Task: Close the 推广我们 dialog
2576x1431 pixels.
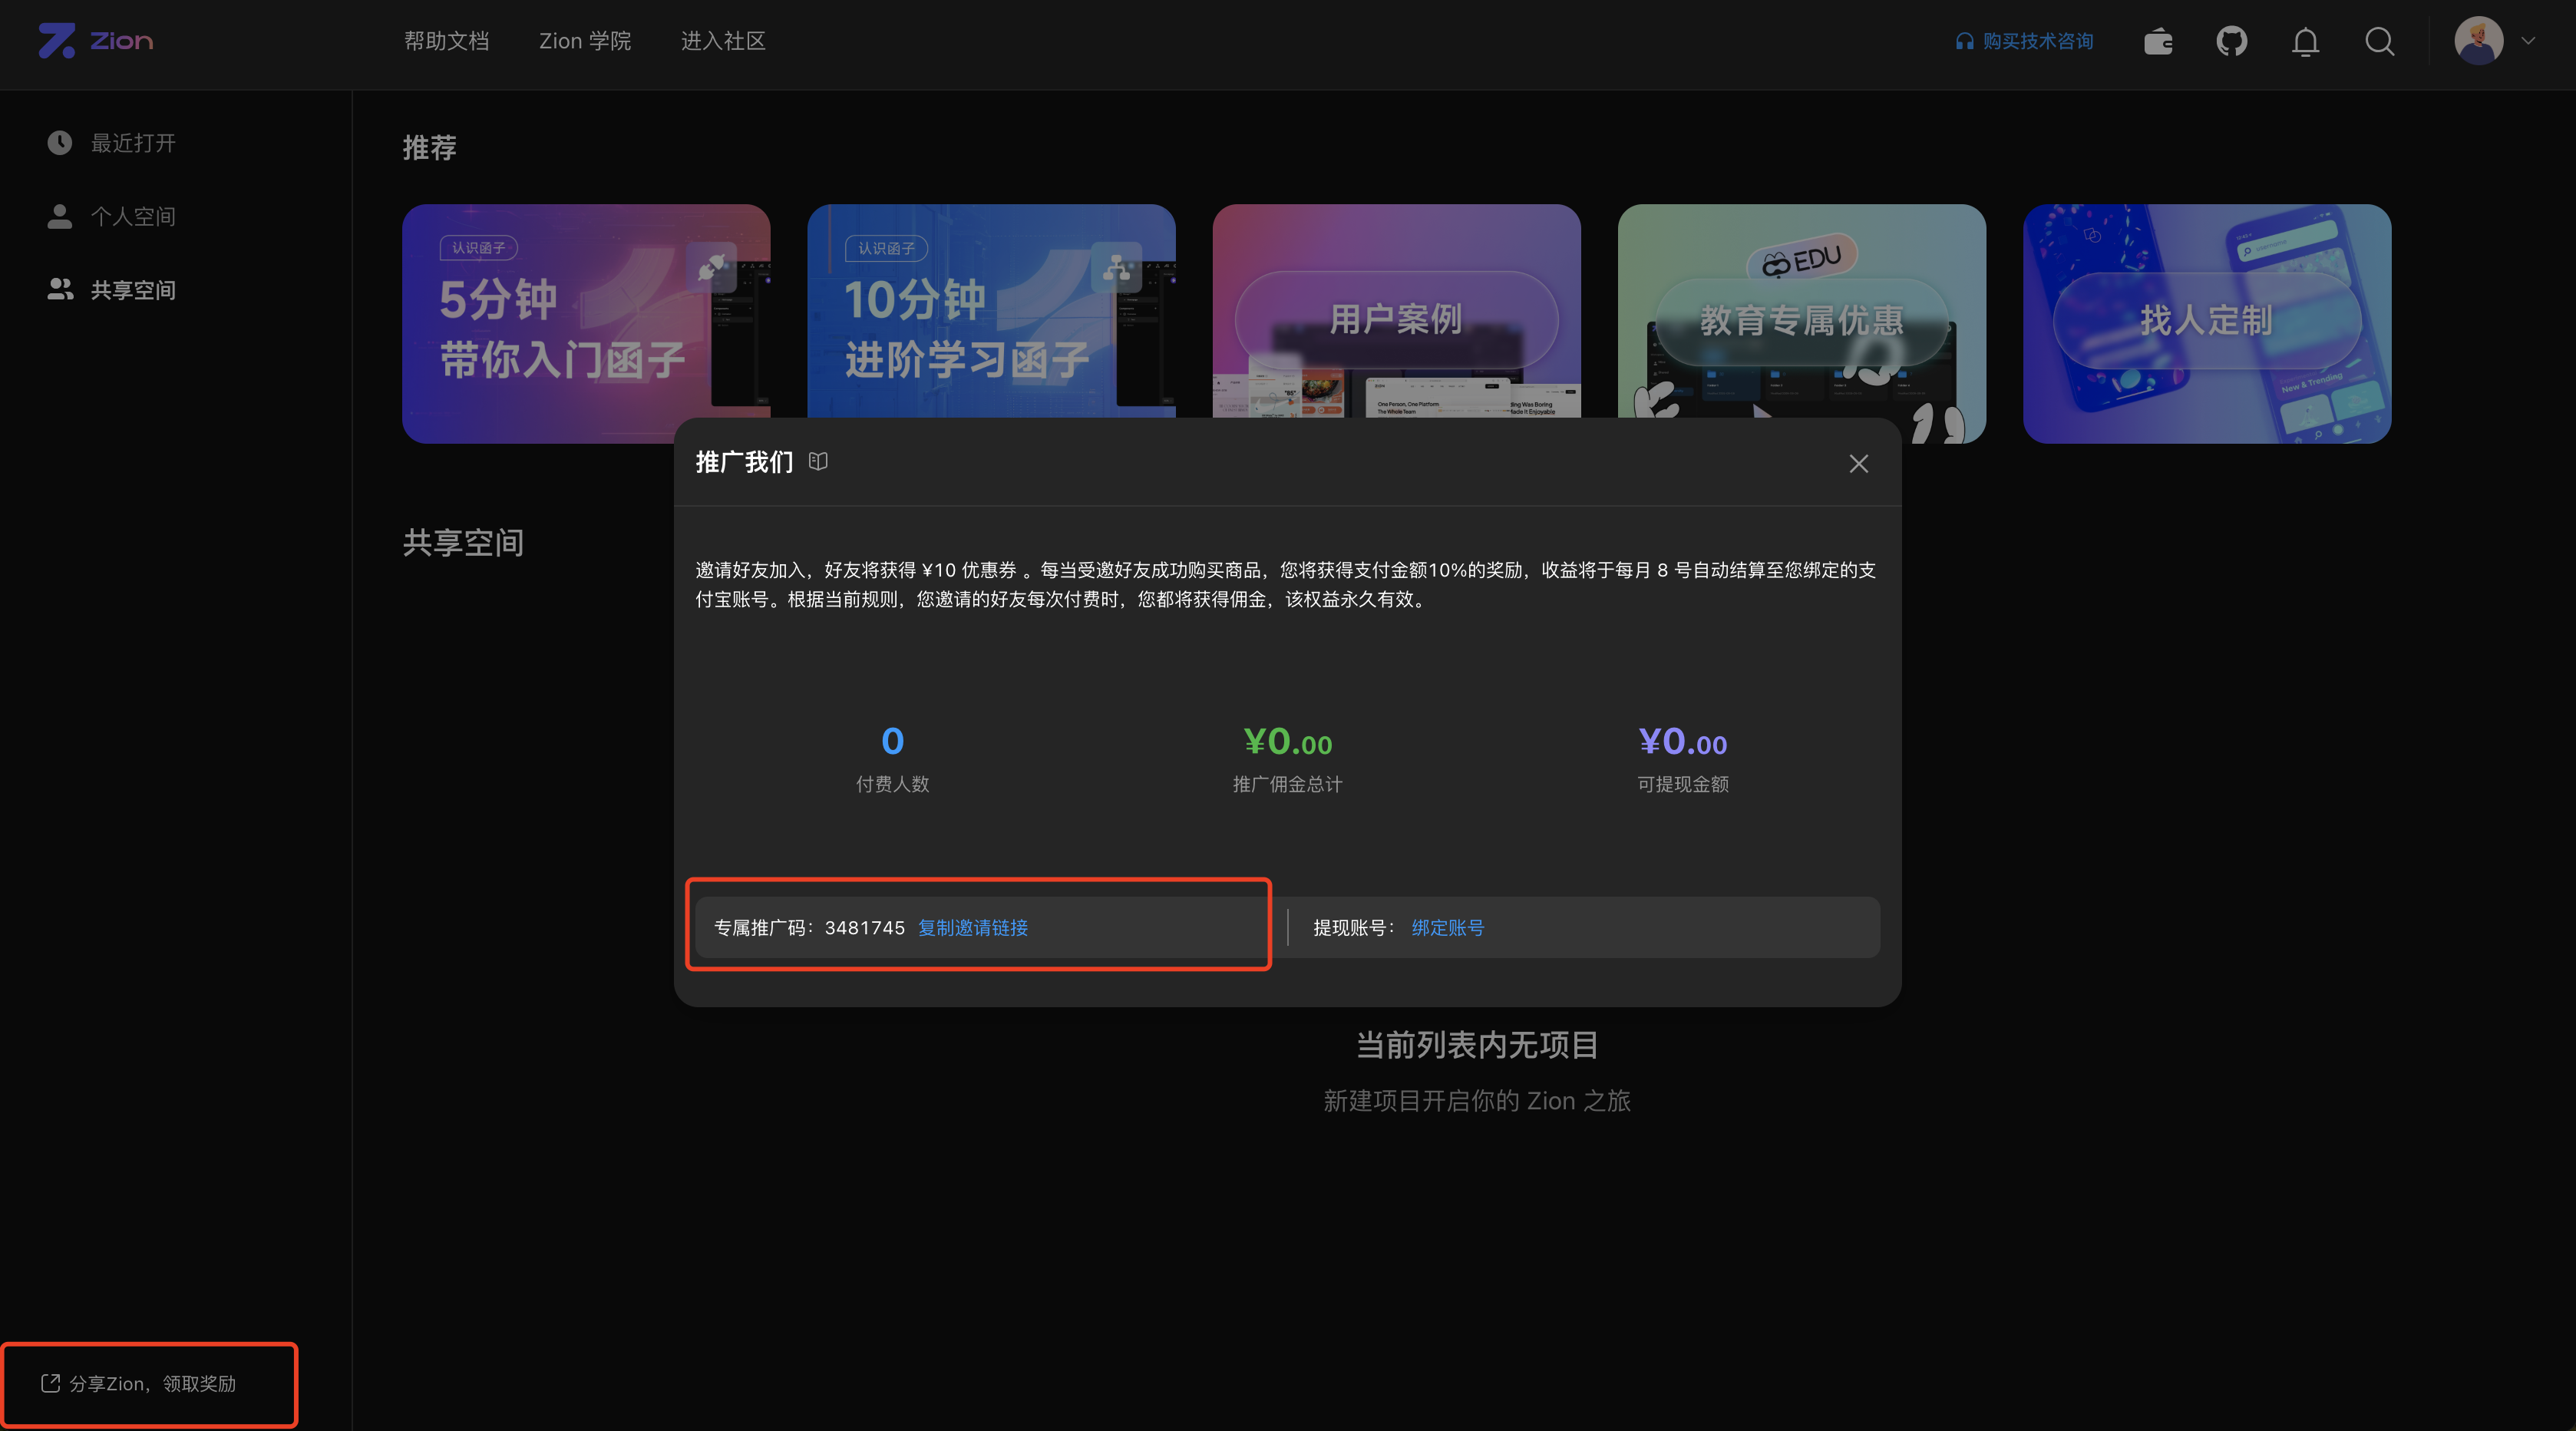Action: click(1858, 464)
